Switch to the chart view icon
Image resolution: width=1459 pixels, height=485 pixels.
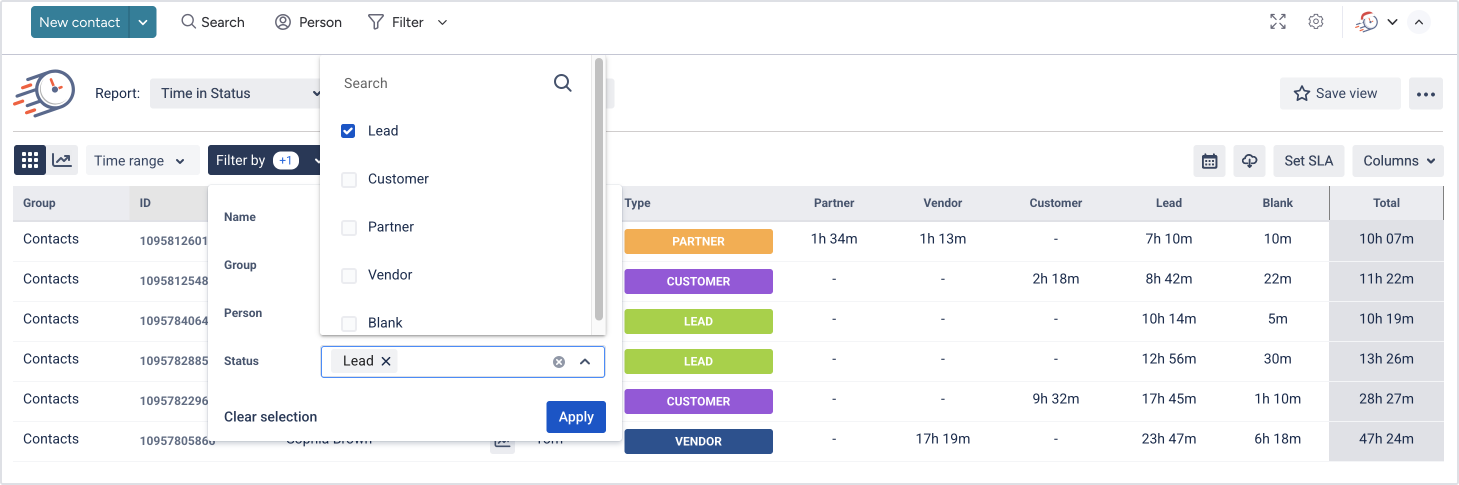(63, 160)
